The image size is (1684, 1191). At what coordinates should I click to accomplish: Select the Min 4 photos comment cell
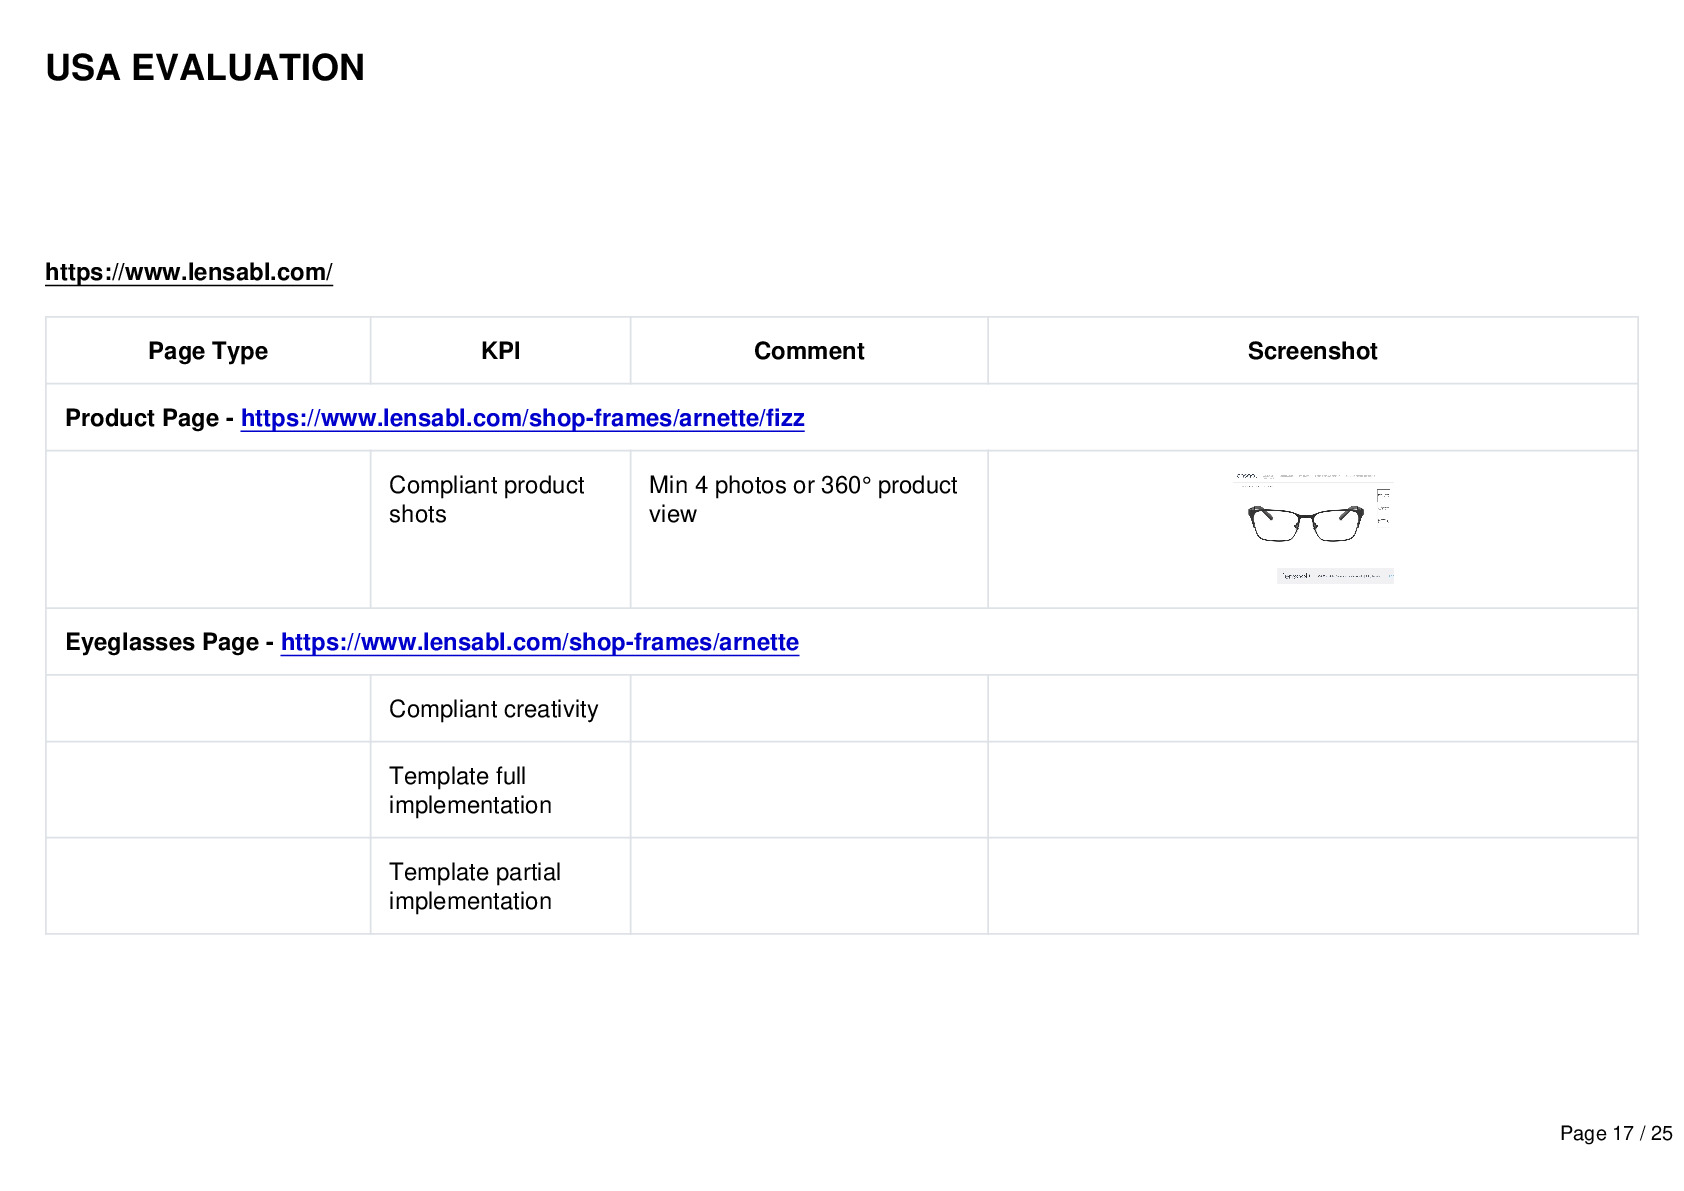[809, 529]
